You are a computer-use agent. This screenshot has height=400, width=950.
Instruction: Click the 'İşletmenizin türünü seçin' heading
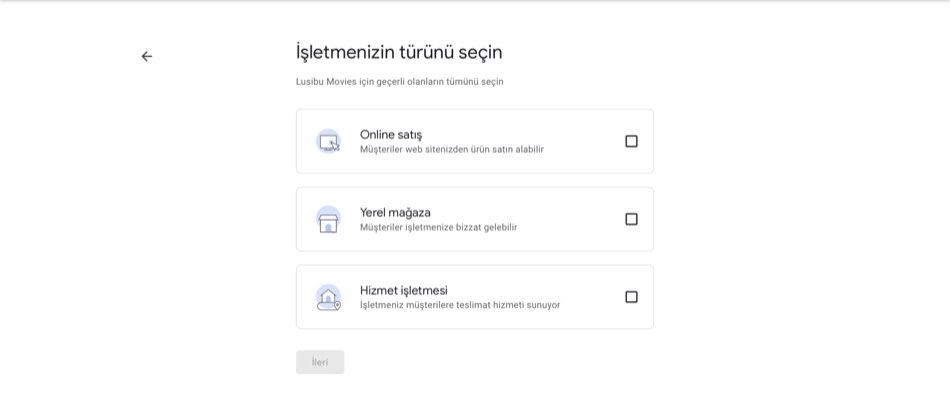coord(399,52)
